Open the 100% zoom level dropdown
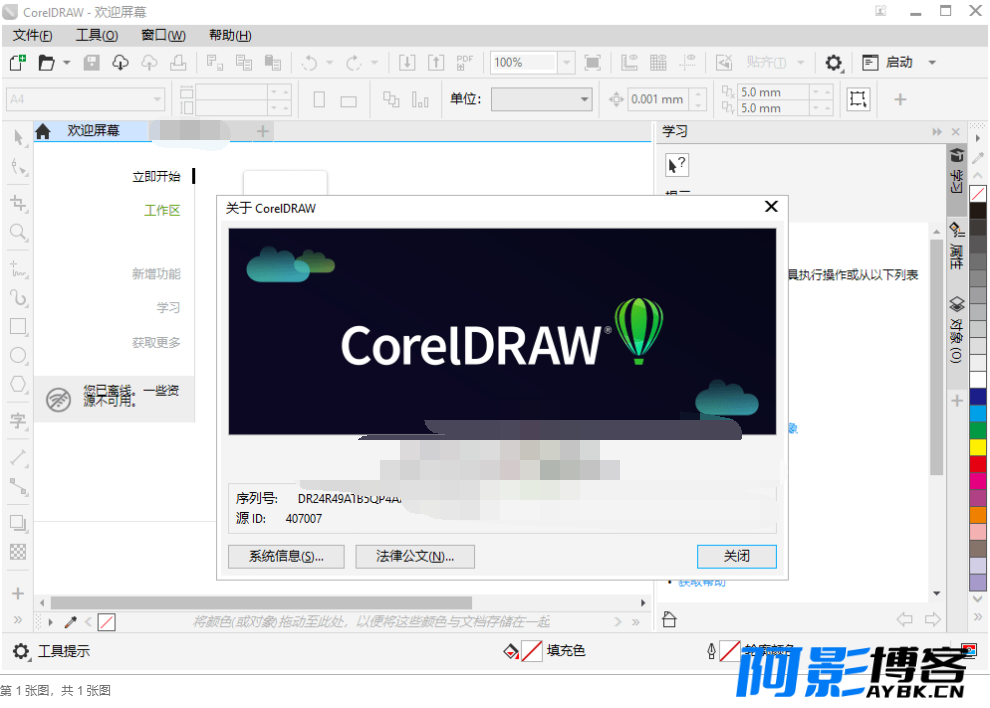 pos(566,63)
